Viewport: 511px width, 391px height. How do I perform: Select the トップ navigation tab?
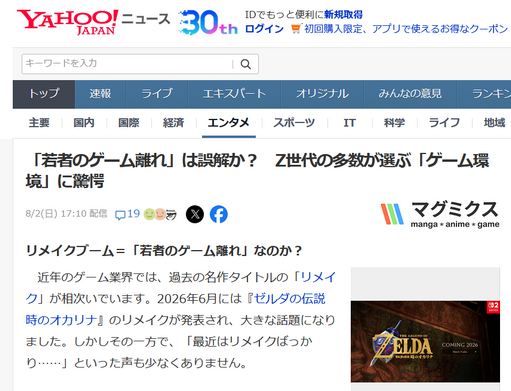point(44,94)
